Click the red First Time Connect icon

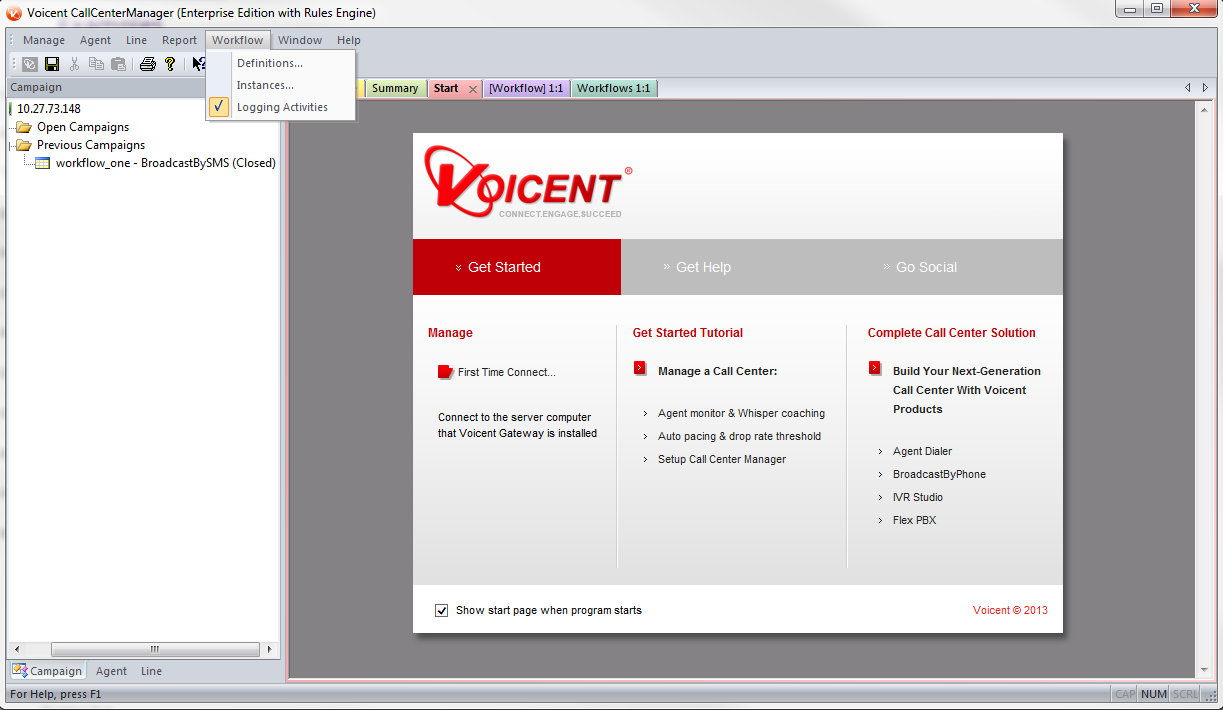[446, 372]
